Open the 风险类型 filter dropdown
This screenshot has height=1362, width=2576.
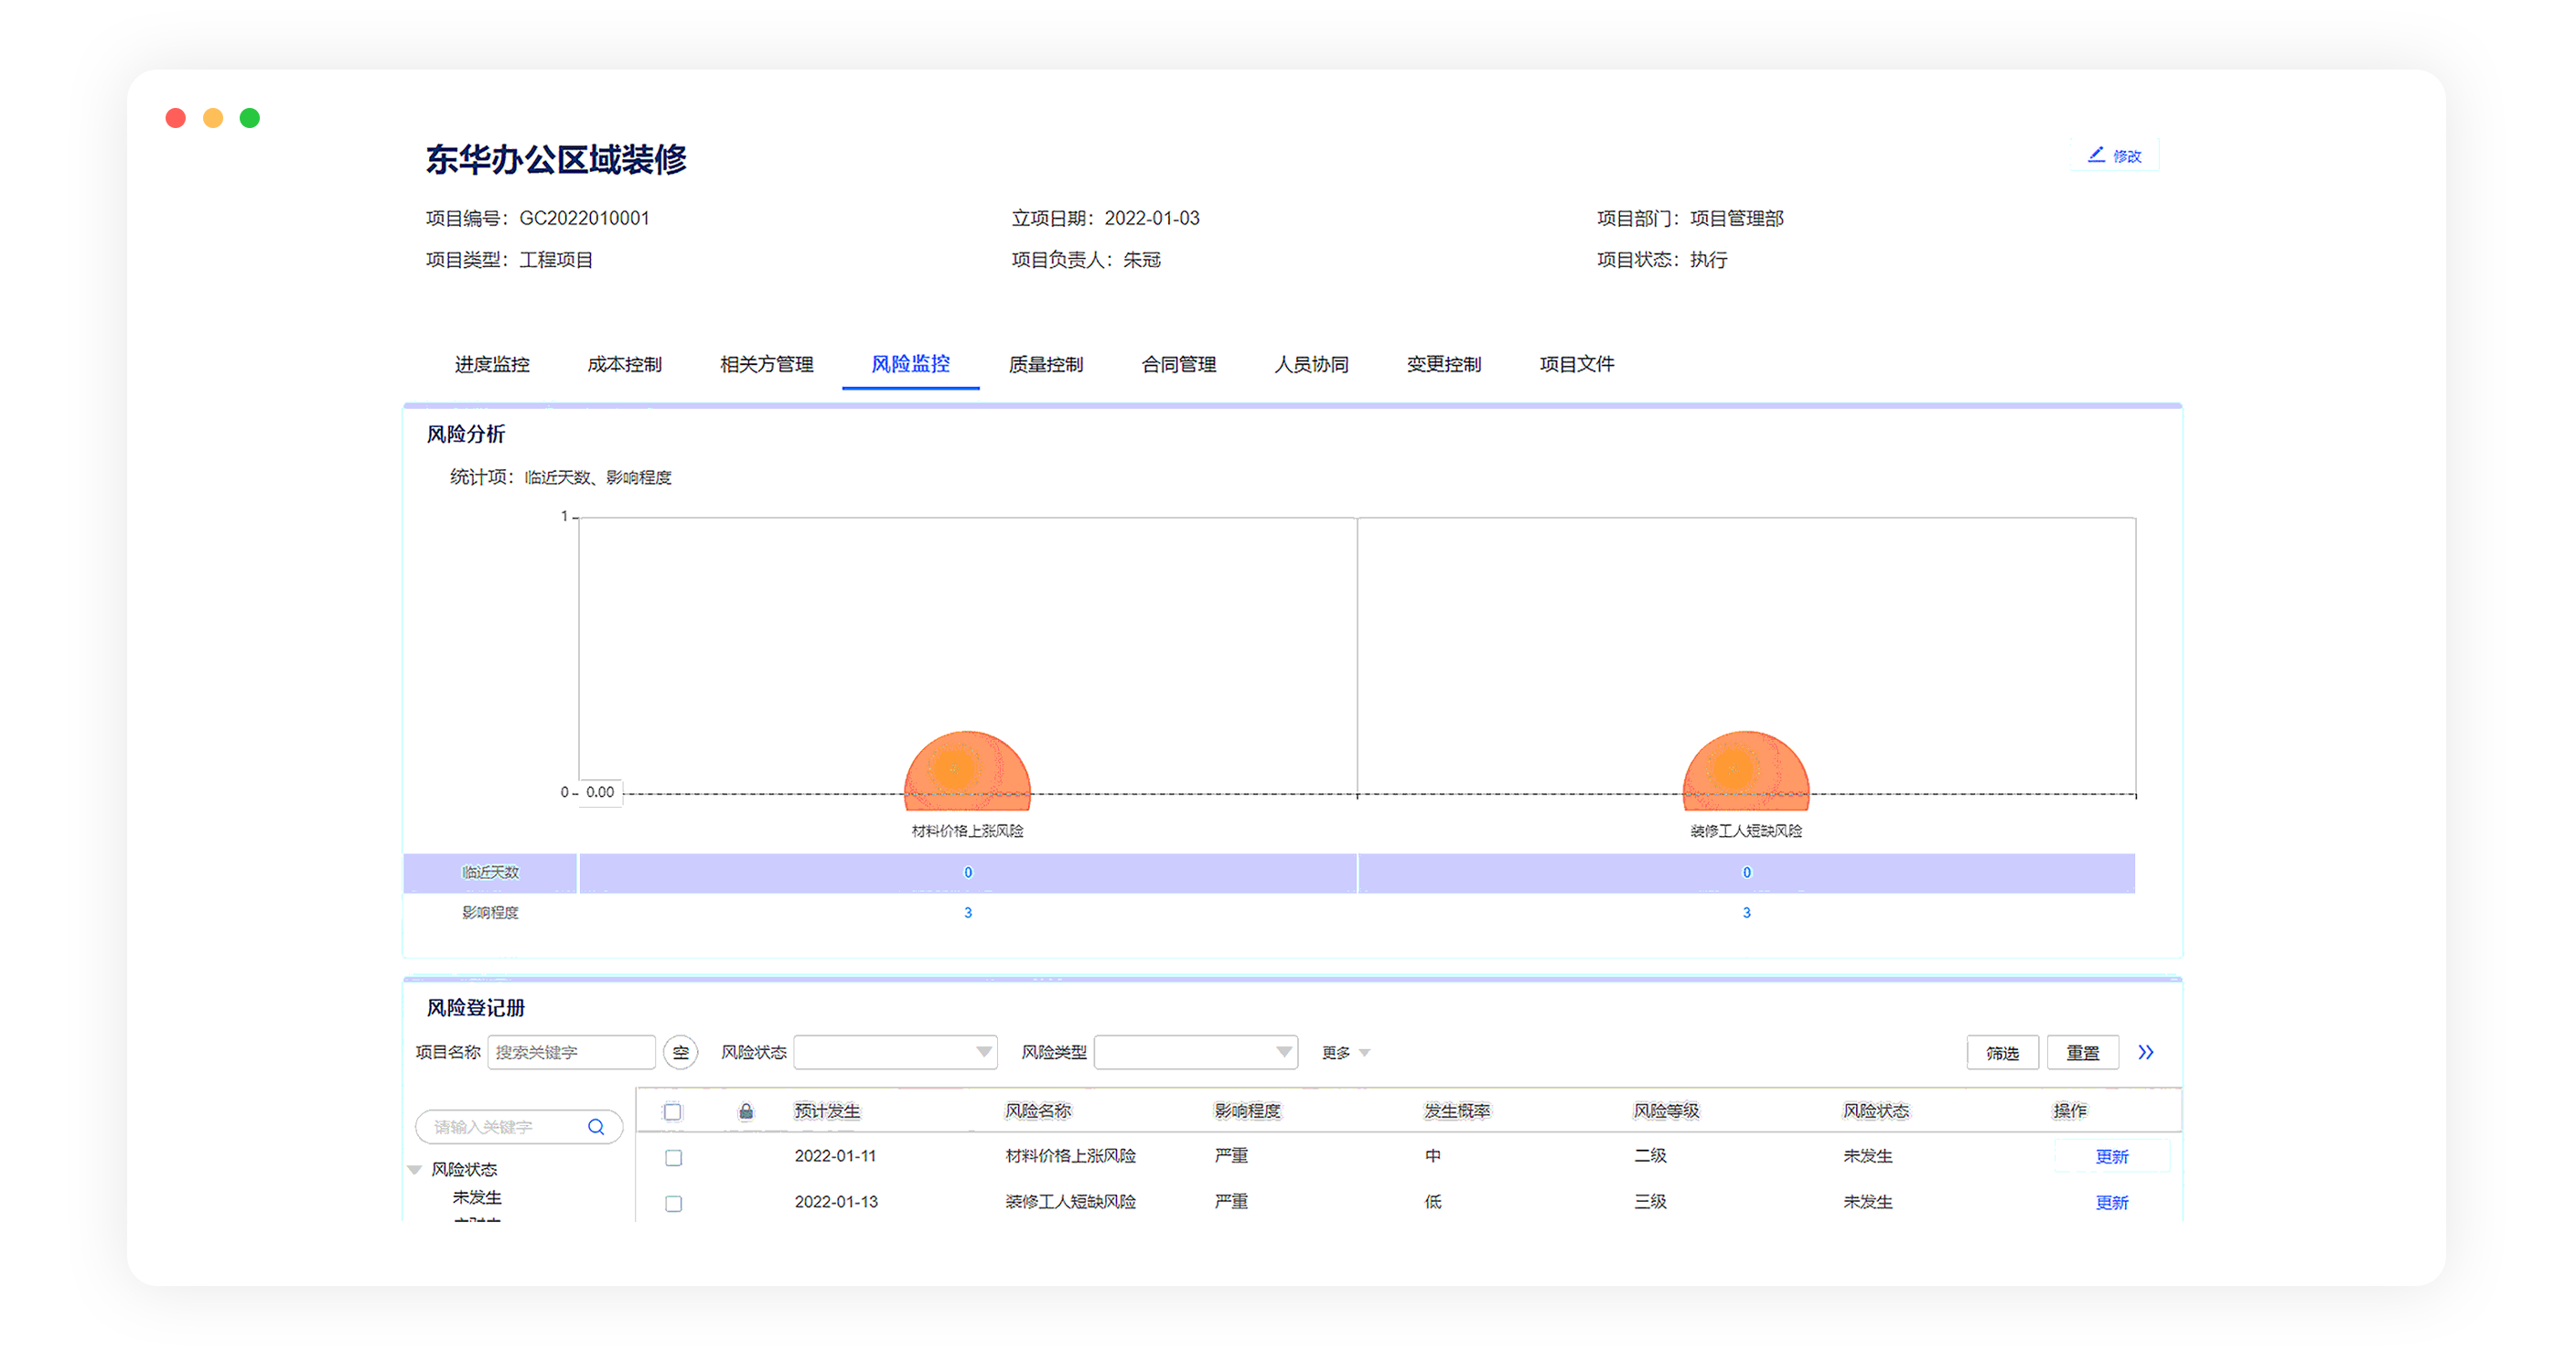click(1196, 1052)
